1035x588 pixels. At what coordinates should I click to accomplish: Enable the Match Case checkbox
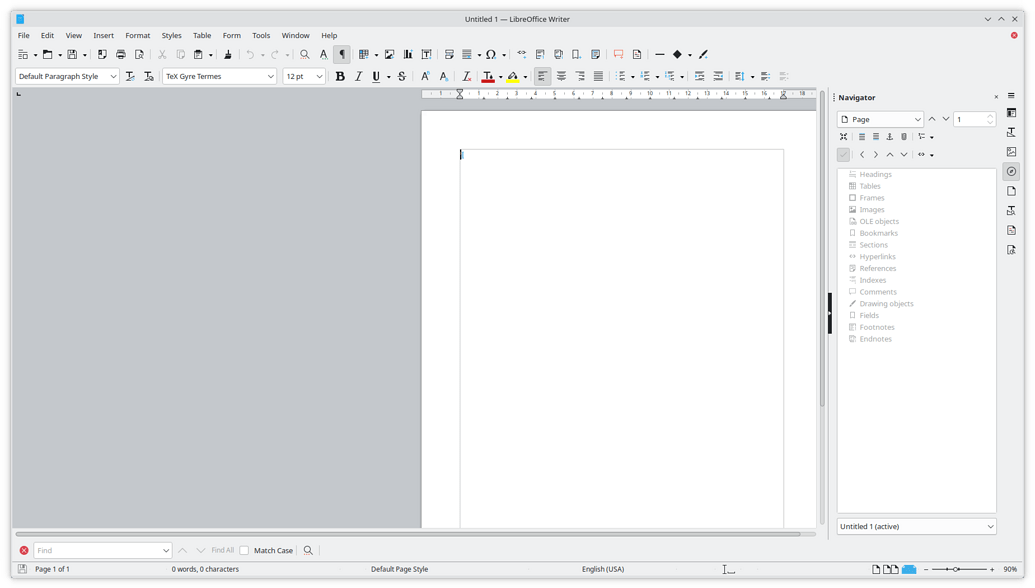(244, 550)
